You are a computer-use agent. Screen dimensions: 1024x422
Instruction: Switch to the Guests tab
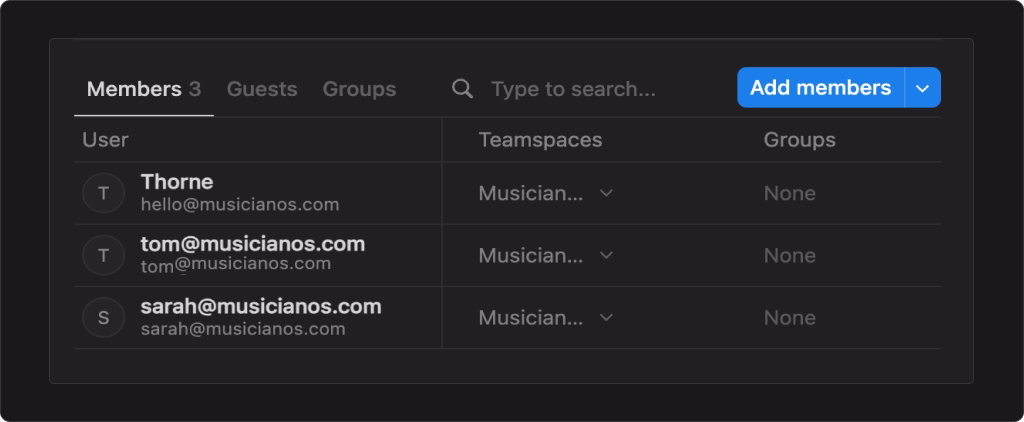[x=262, y=89]
